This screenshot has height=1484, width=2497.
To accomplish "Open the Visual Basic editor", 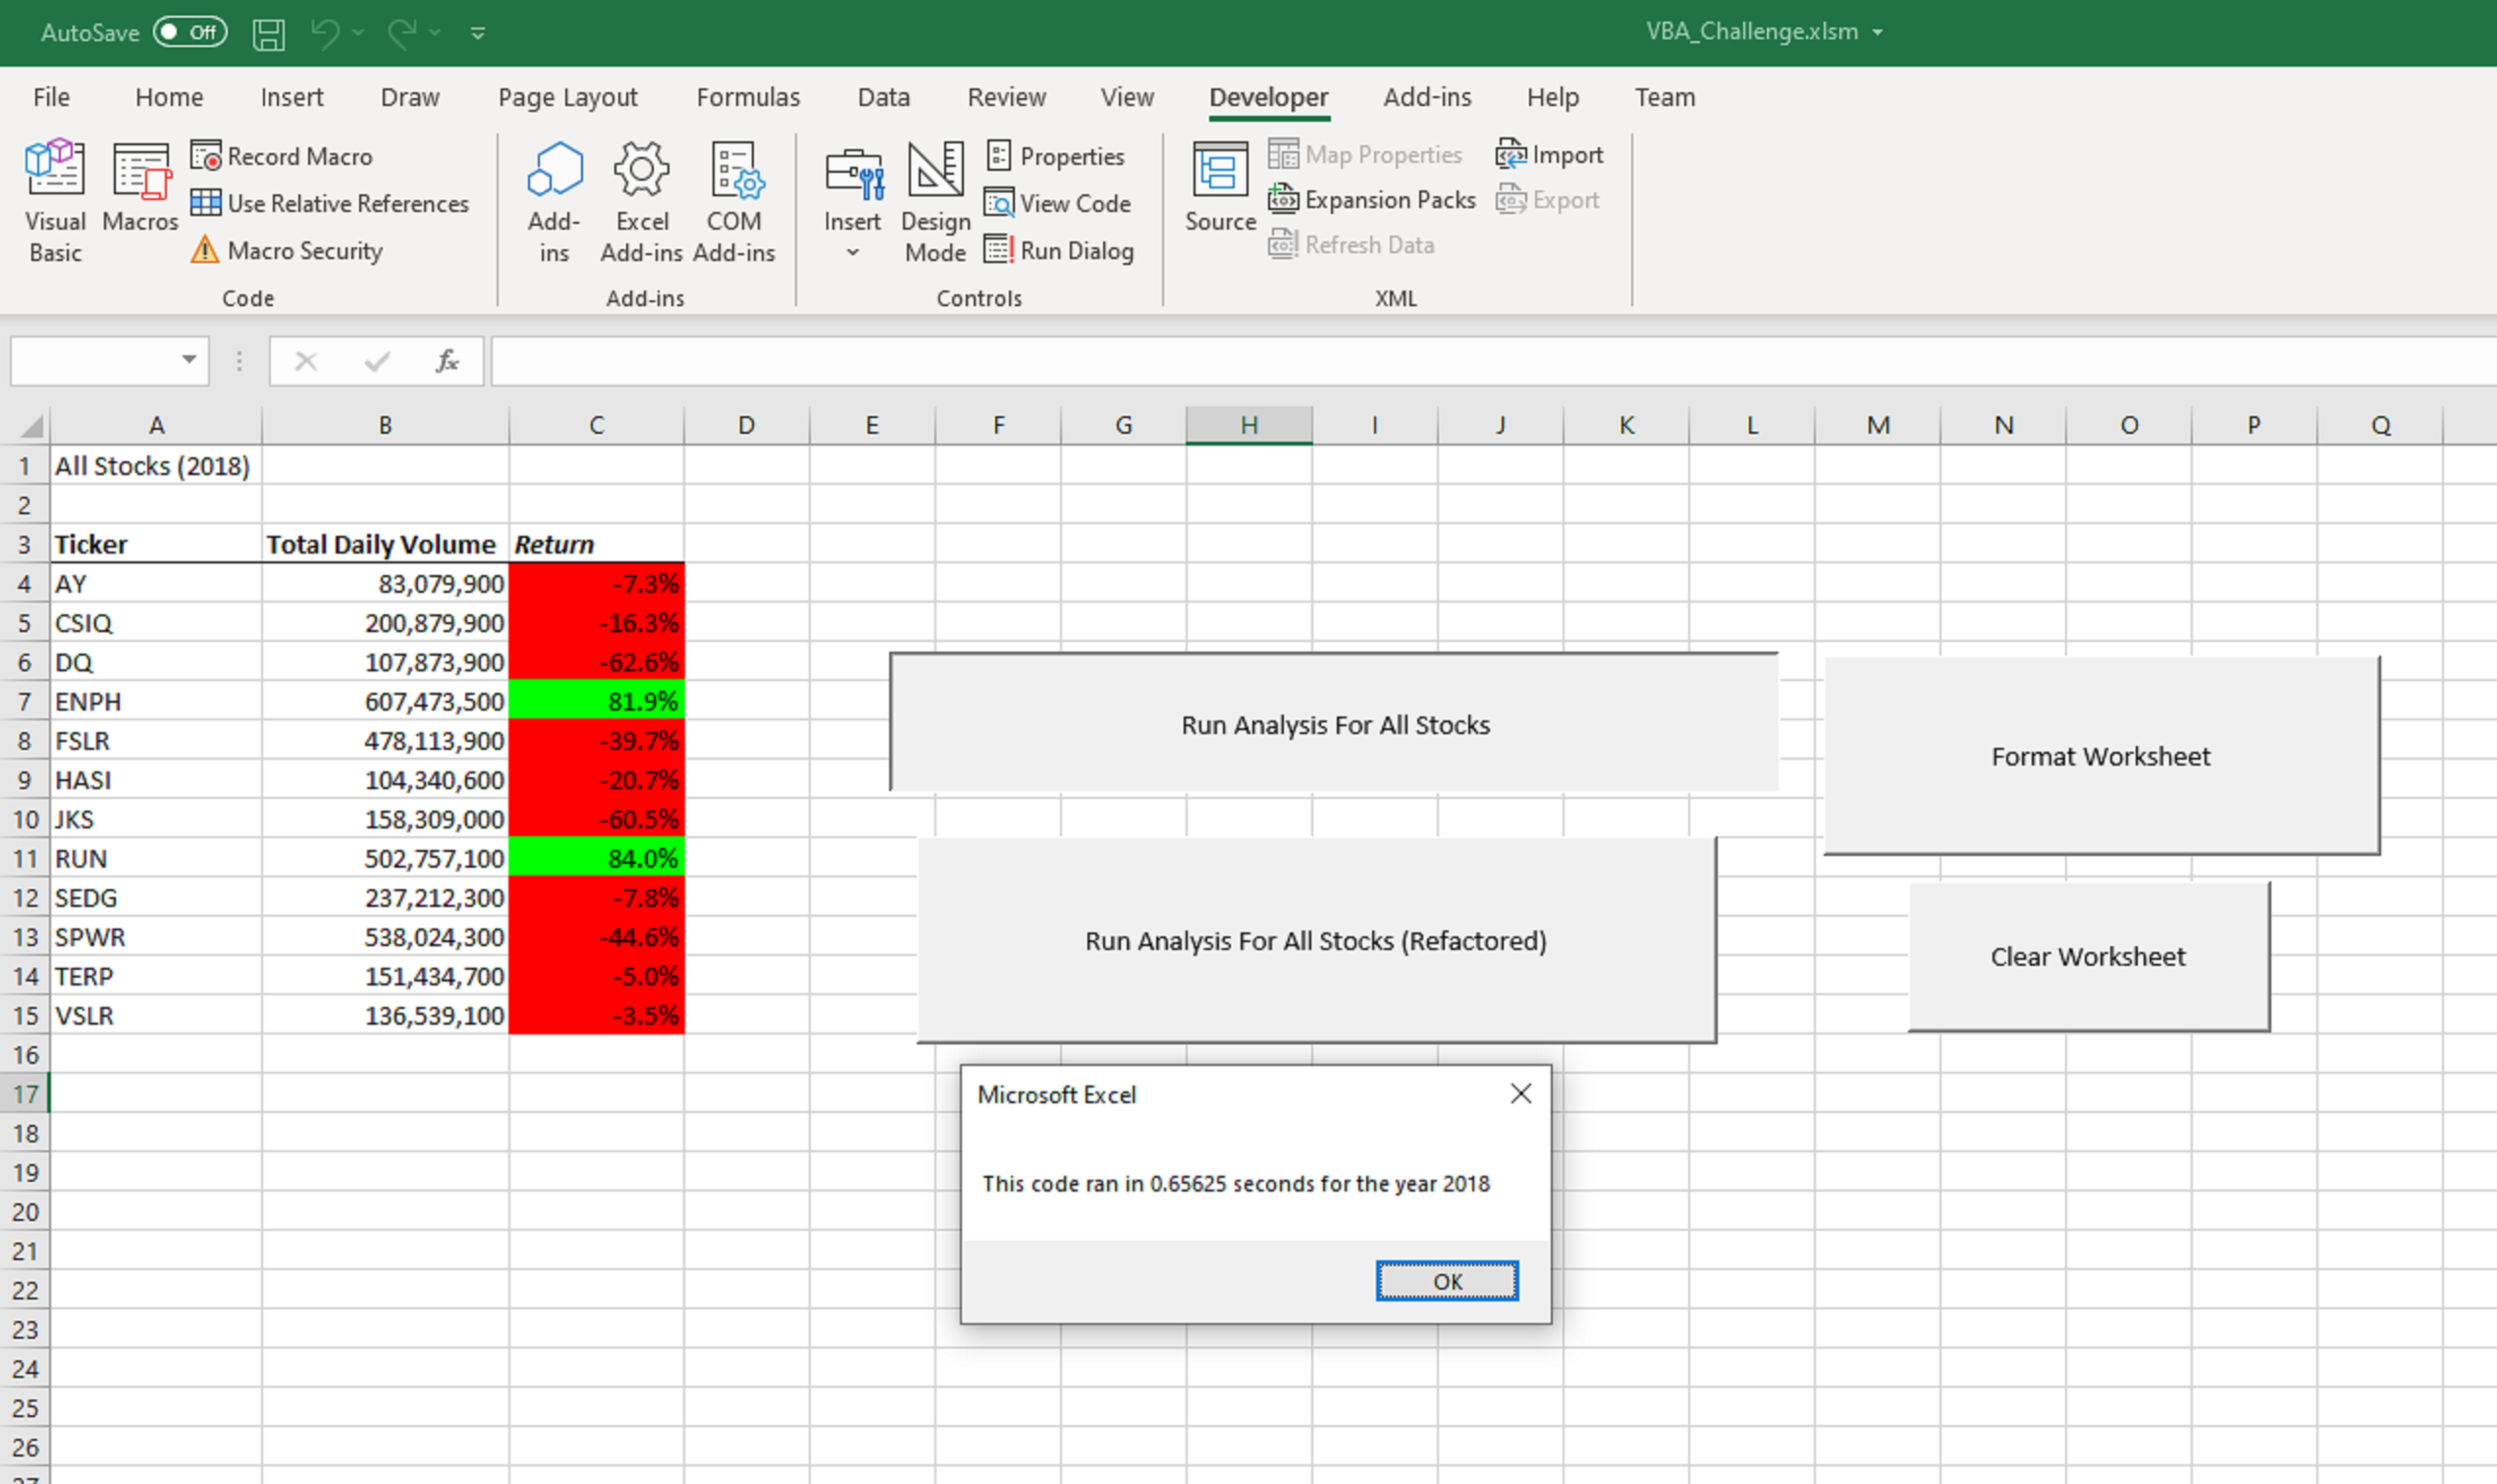I will click(x=55, y=201).
